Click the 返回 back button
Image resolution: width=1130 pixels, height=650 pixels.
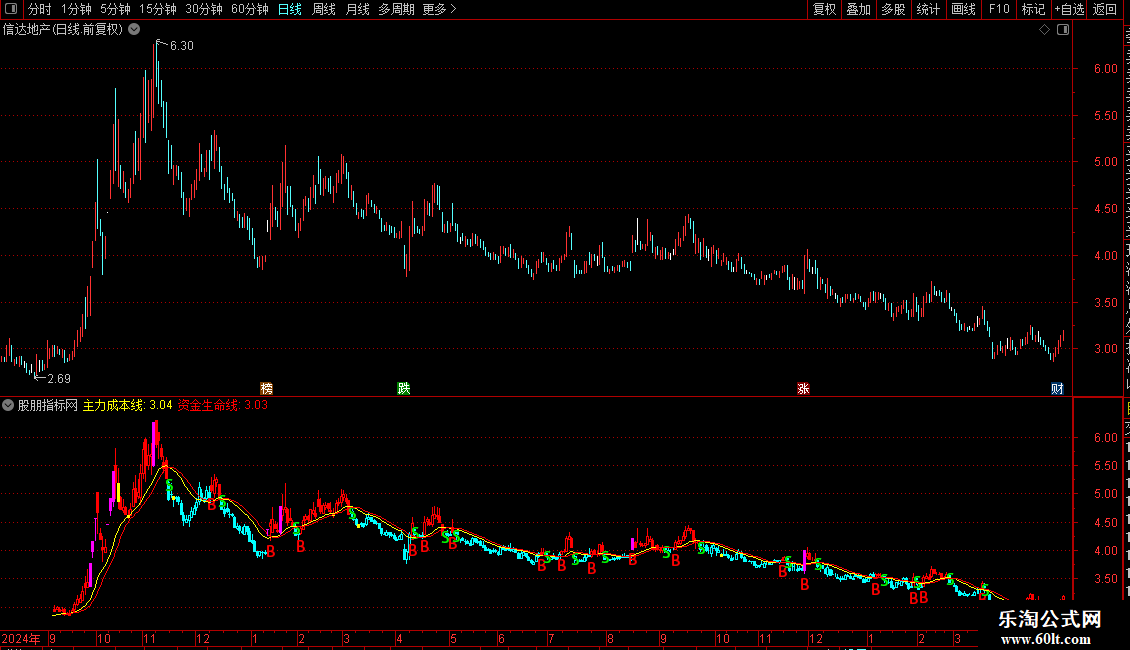1104,9
